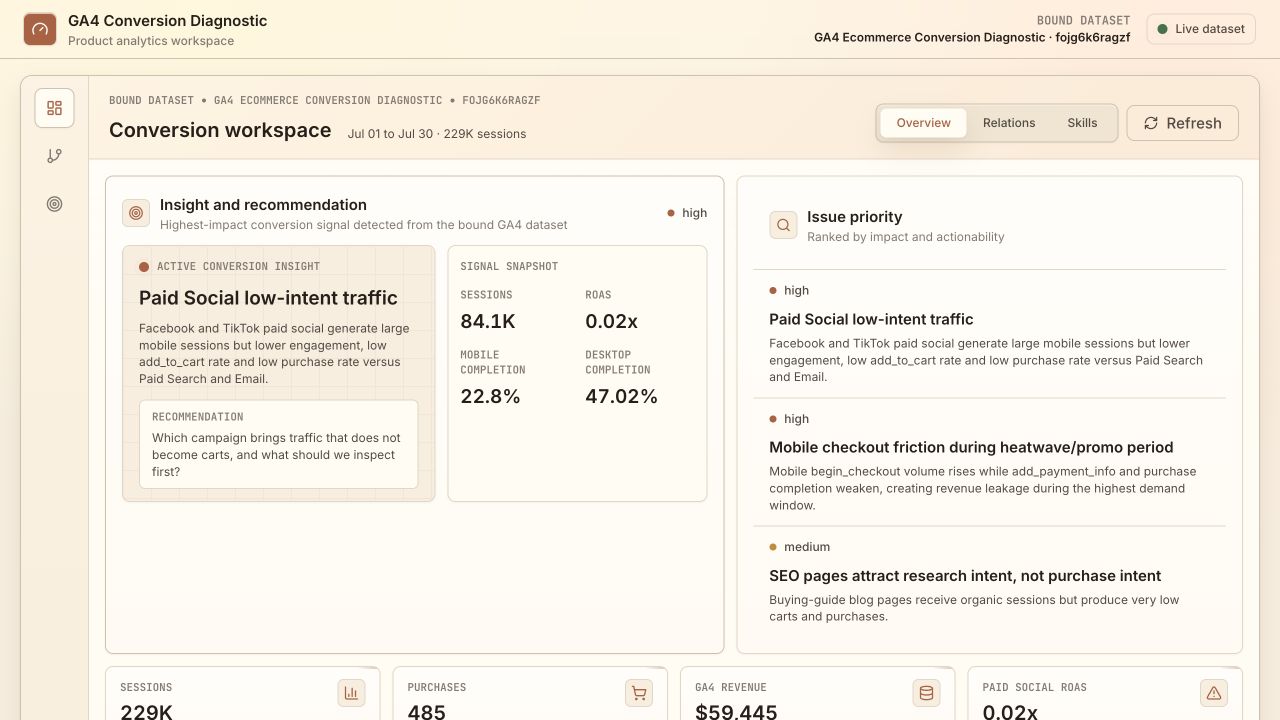Click 'Ranked by impact and actionability' subtitle
The image size is (1280, 720).
(x=906, y=237)
